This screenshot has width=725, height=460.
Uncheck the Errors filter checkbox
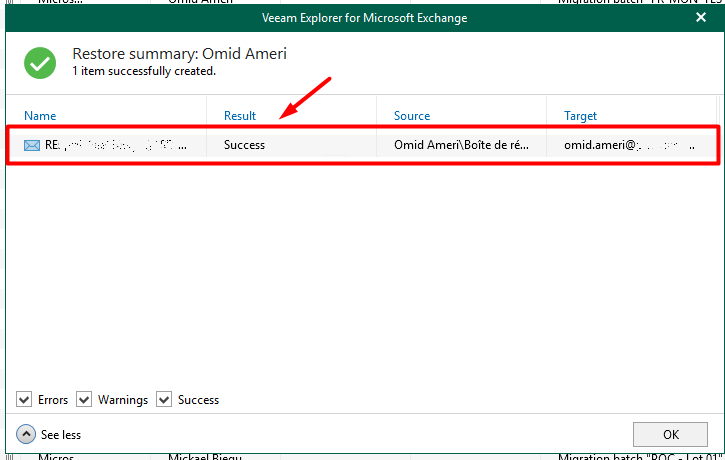point(24,399)
